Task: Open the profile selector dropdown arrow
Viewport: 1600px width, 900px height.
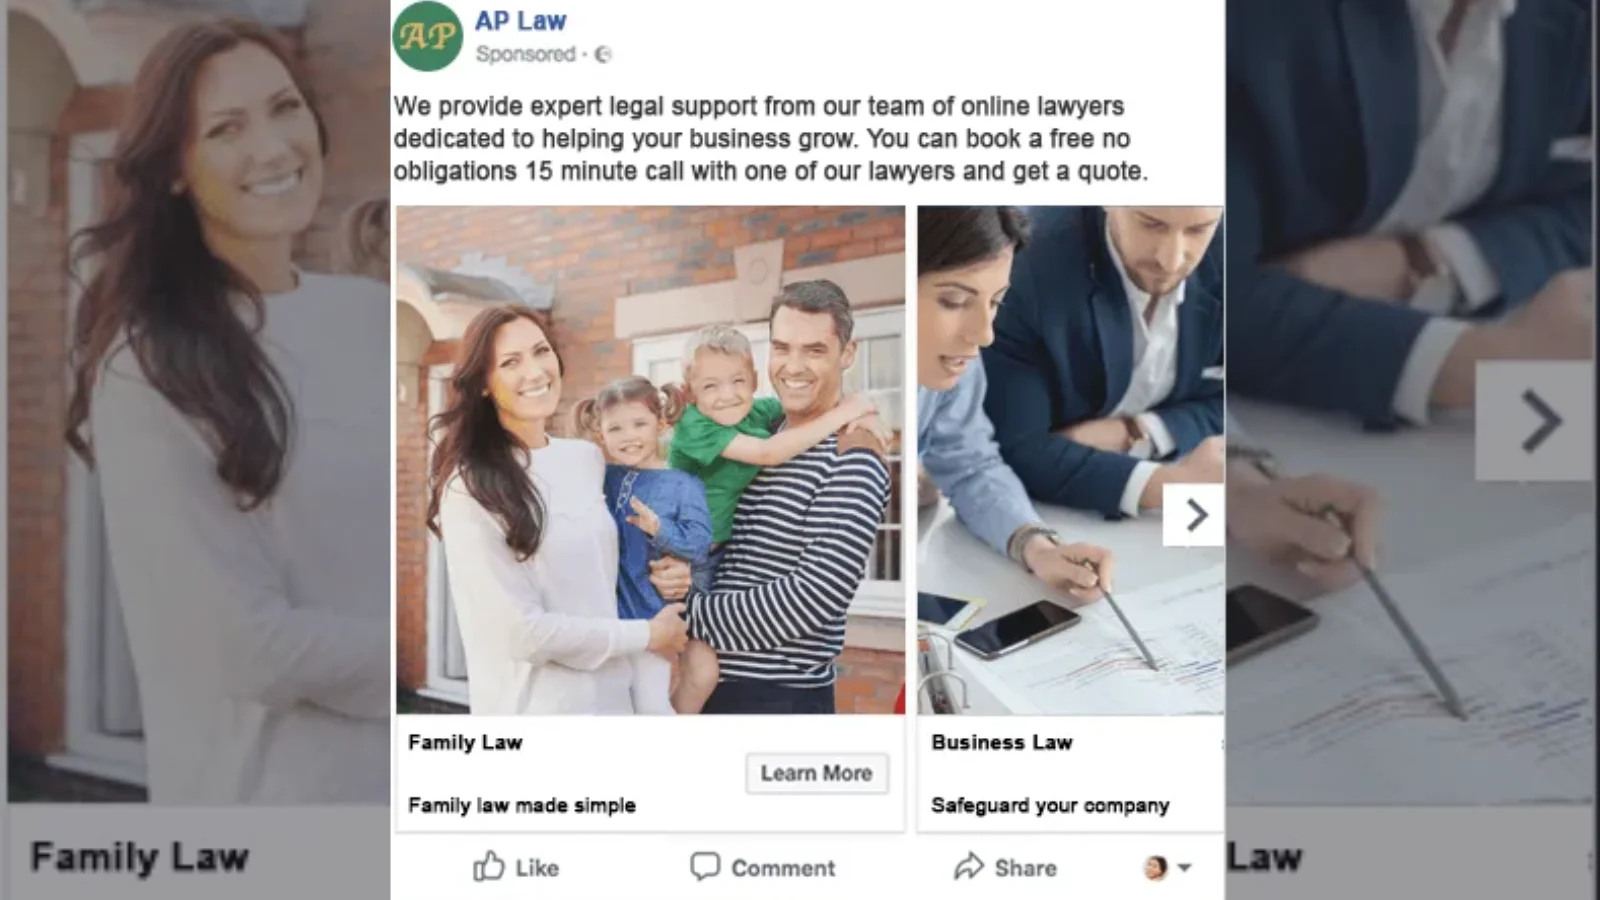Action: pos(1184,868)
